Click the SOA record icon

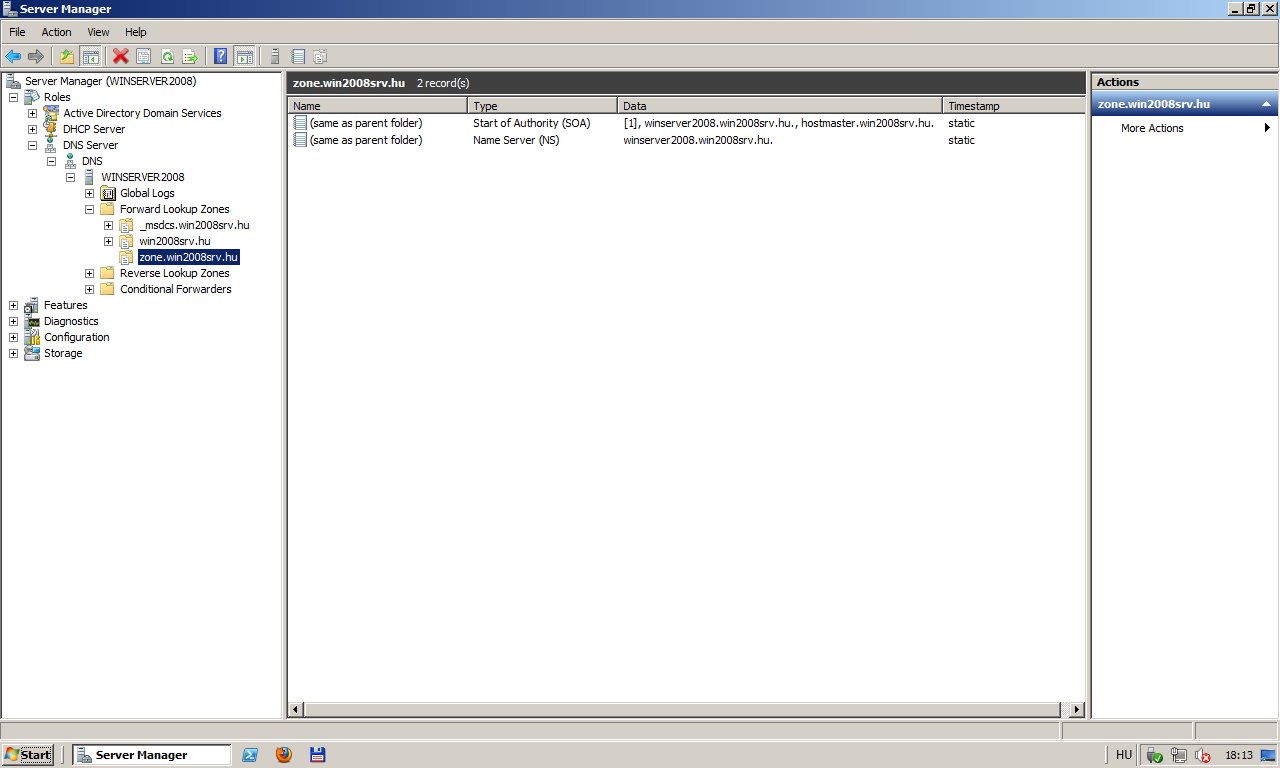[x=300, y=123]
